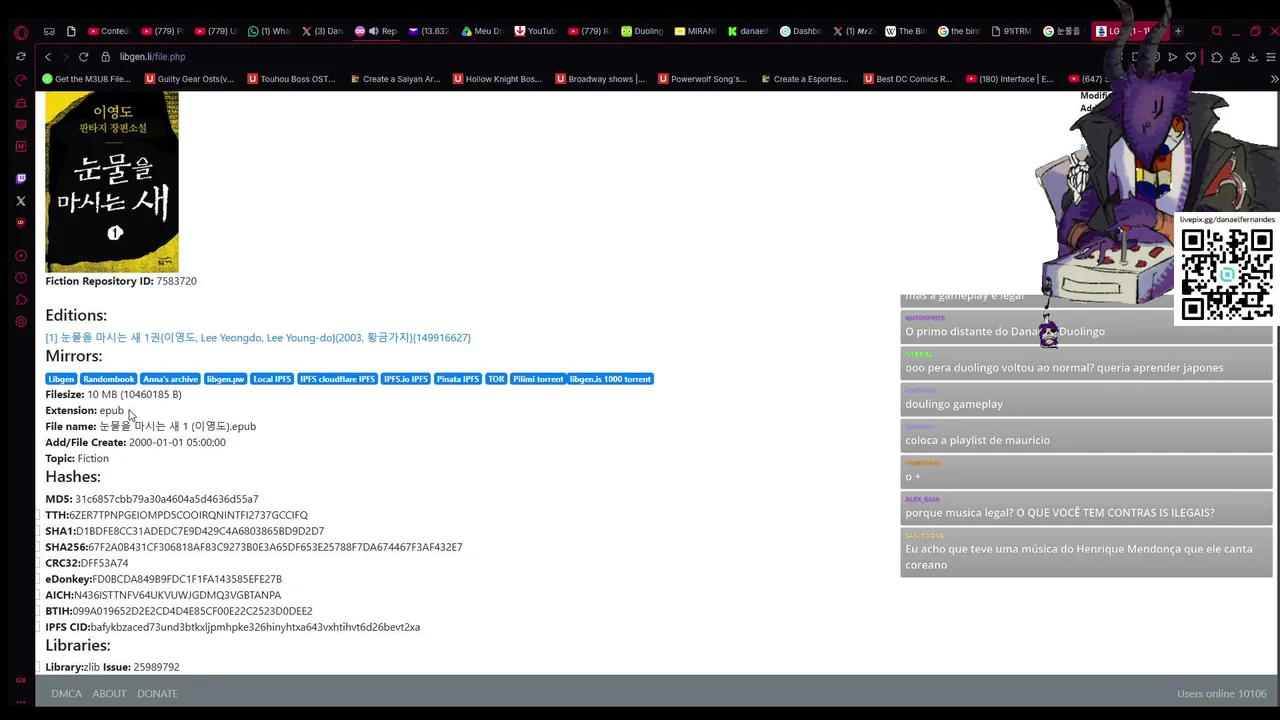This screenshot has height=720, width=1280.
Task: Click IPFS cloudflare IPFS mirror
Action: (337, 379)
